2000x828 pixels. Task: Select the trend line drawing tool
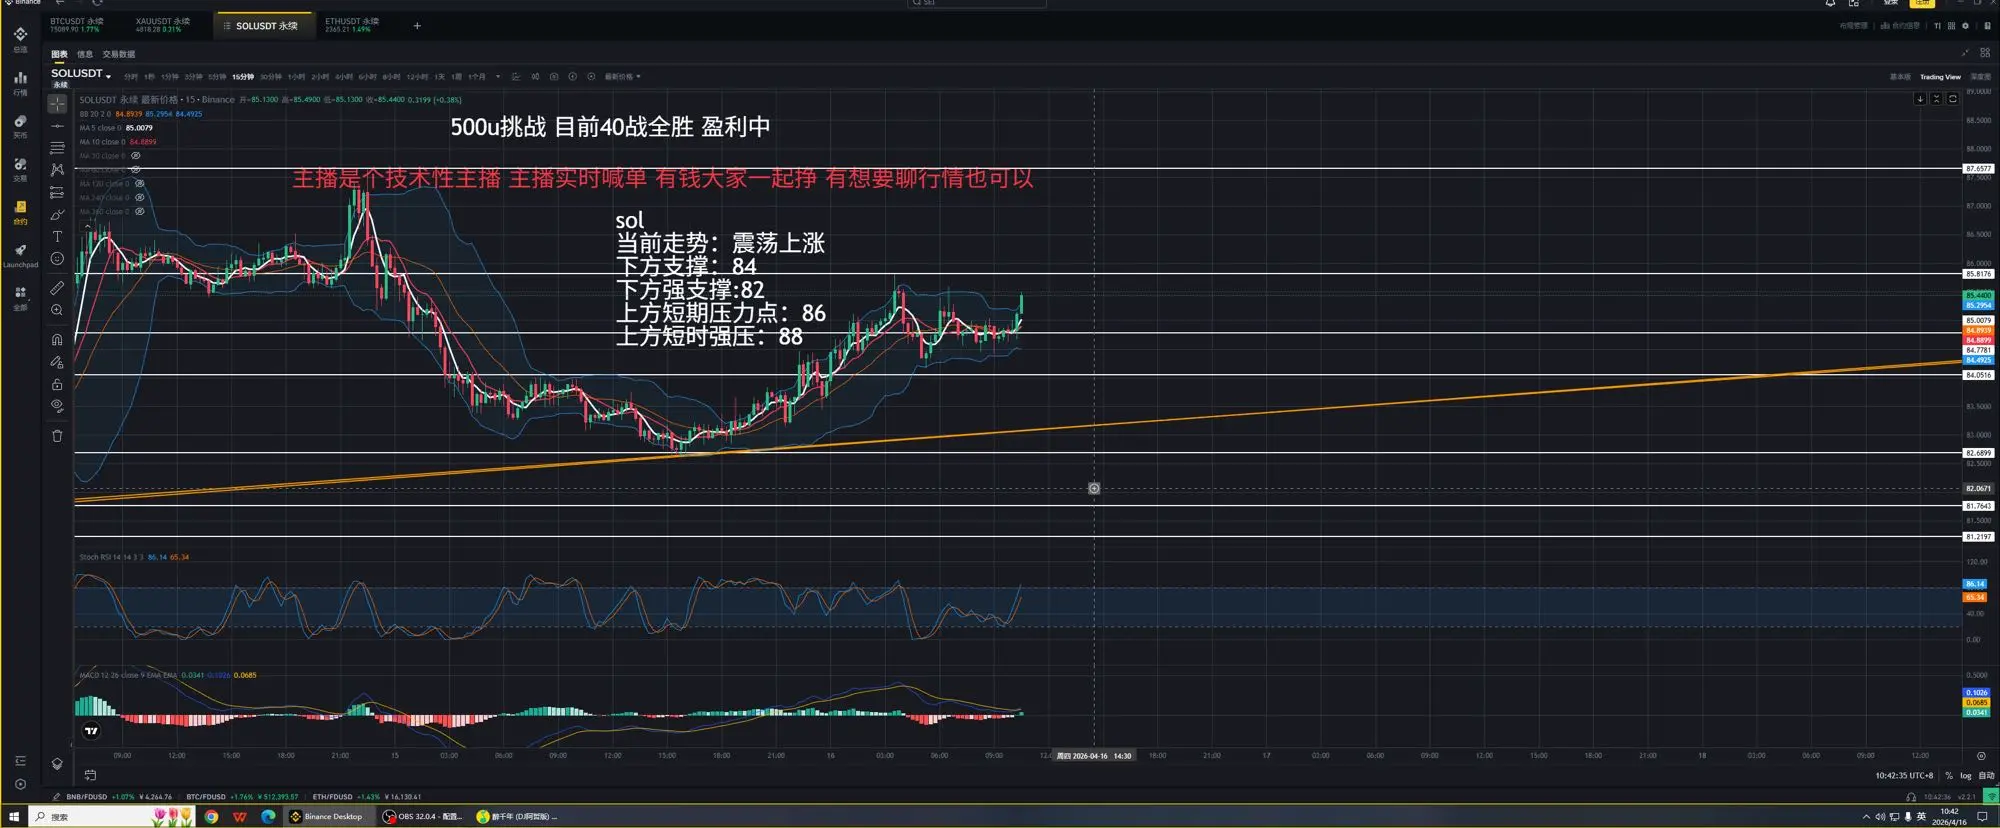[57, 126]
